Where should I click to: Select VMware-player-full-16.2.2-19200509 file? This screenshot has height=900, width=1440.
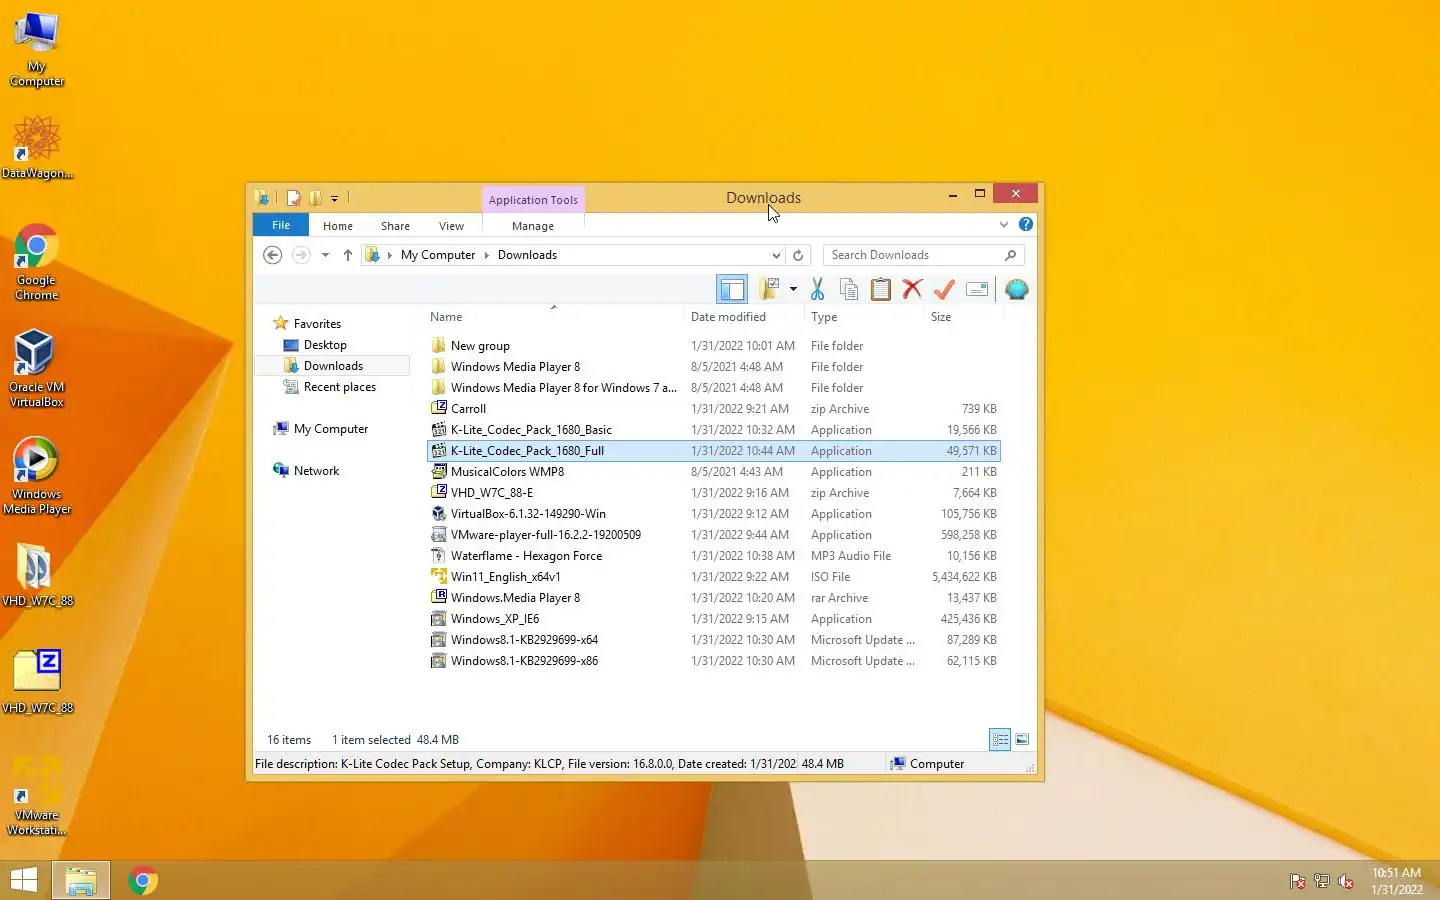tap(545, 535)
